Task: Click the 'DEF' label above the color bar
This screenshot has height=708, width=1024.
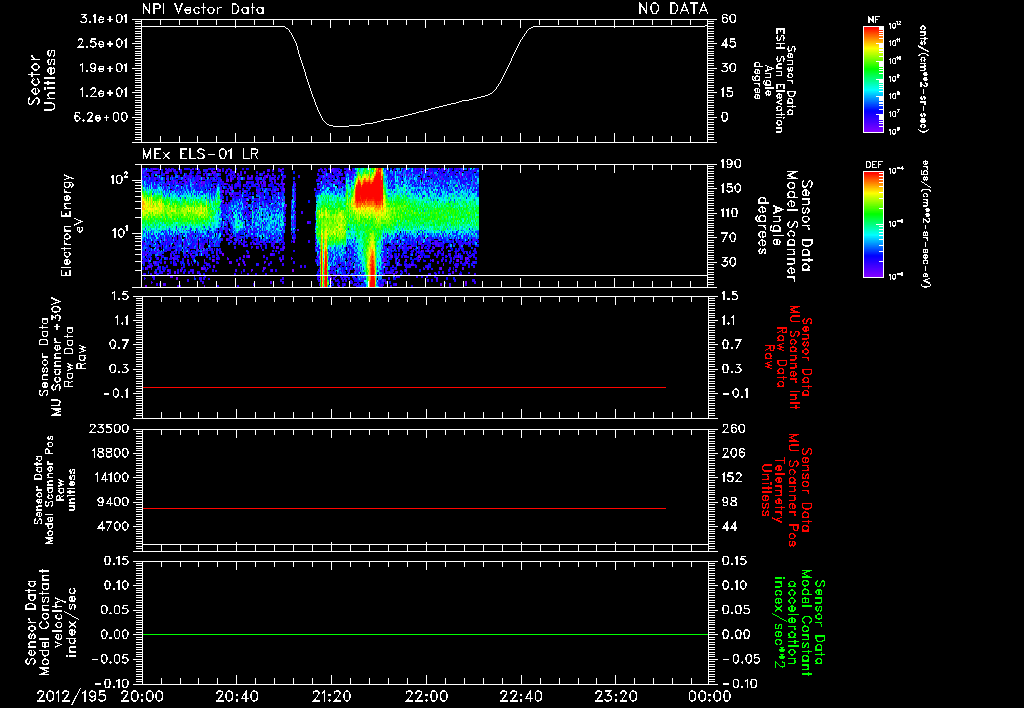Action: (873, 165)
